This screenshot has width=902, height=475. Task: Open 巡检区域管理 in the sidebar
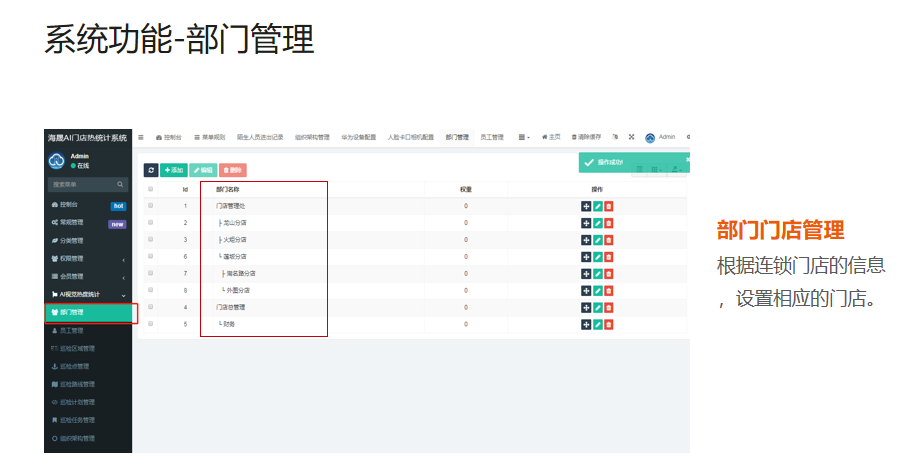78,348
